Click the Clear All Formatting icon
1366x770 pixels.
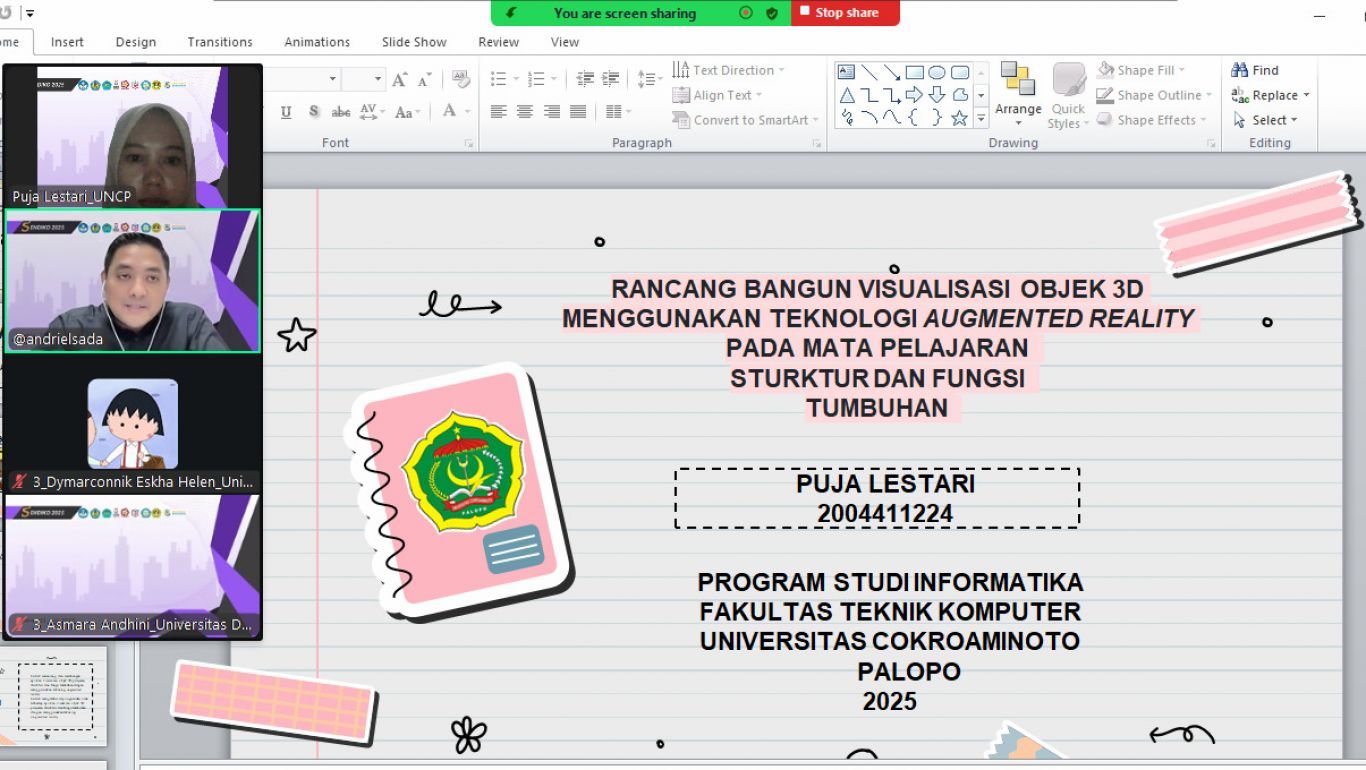(461, 80)
